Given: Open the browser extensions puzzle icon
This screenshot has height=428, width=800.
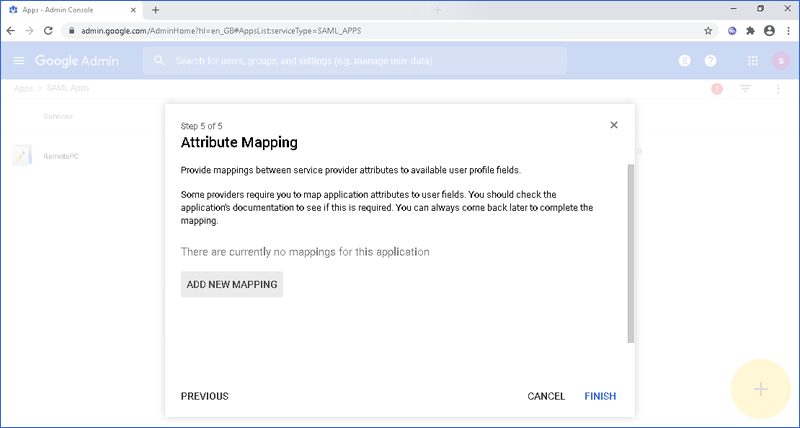Looking at the screenshot, I should [750, 30].
